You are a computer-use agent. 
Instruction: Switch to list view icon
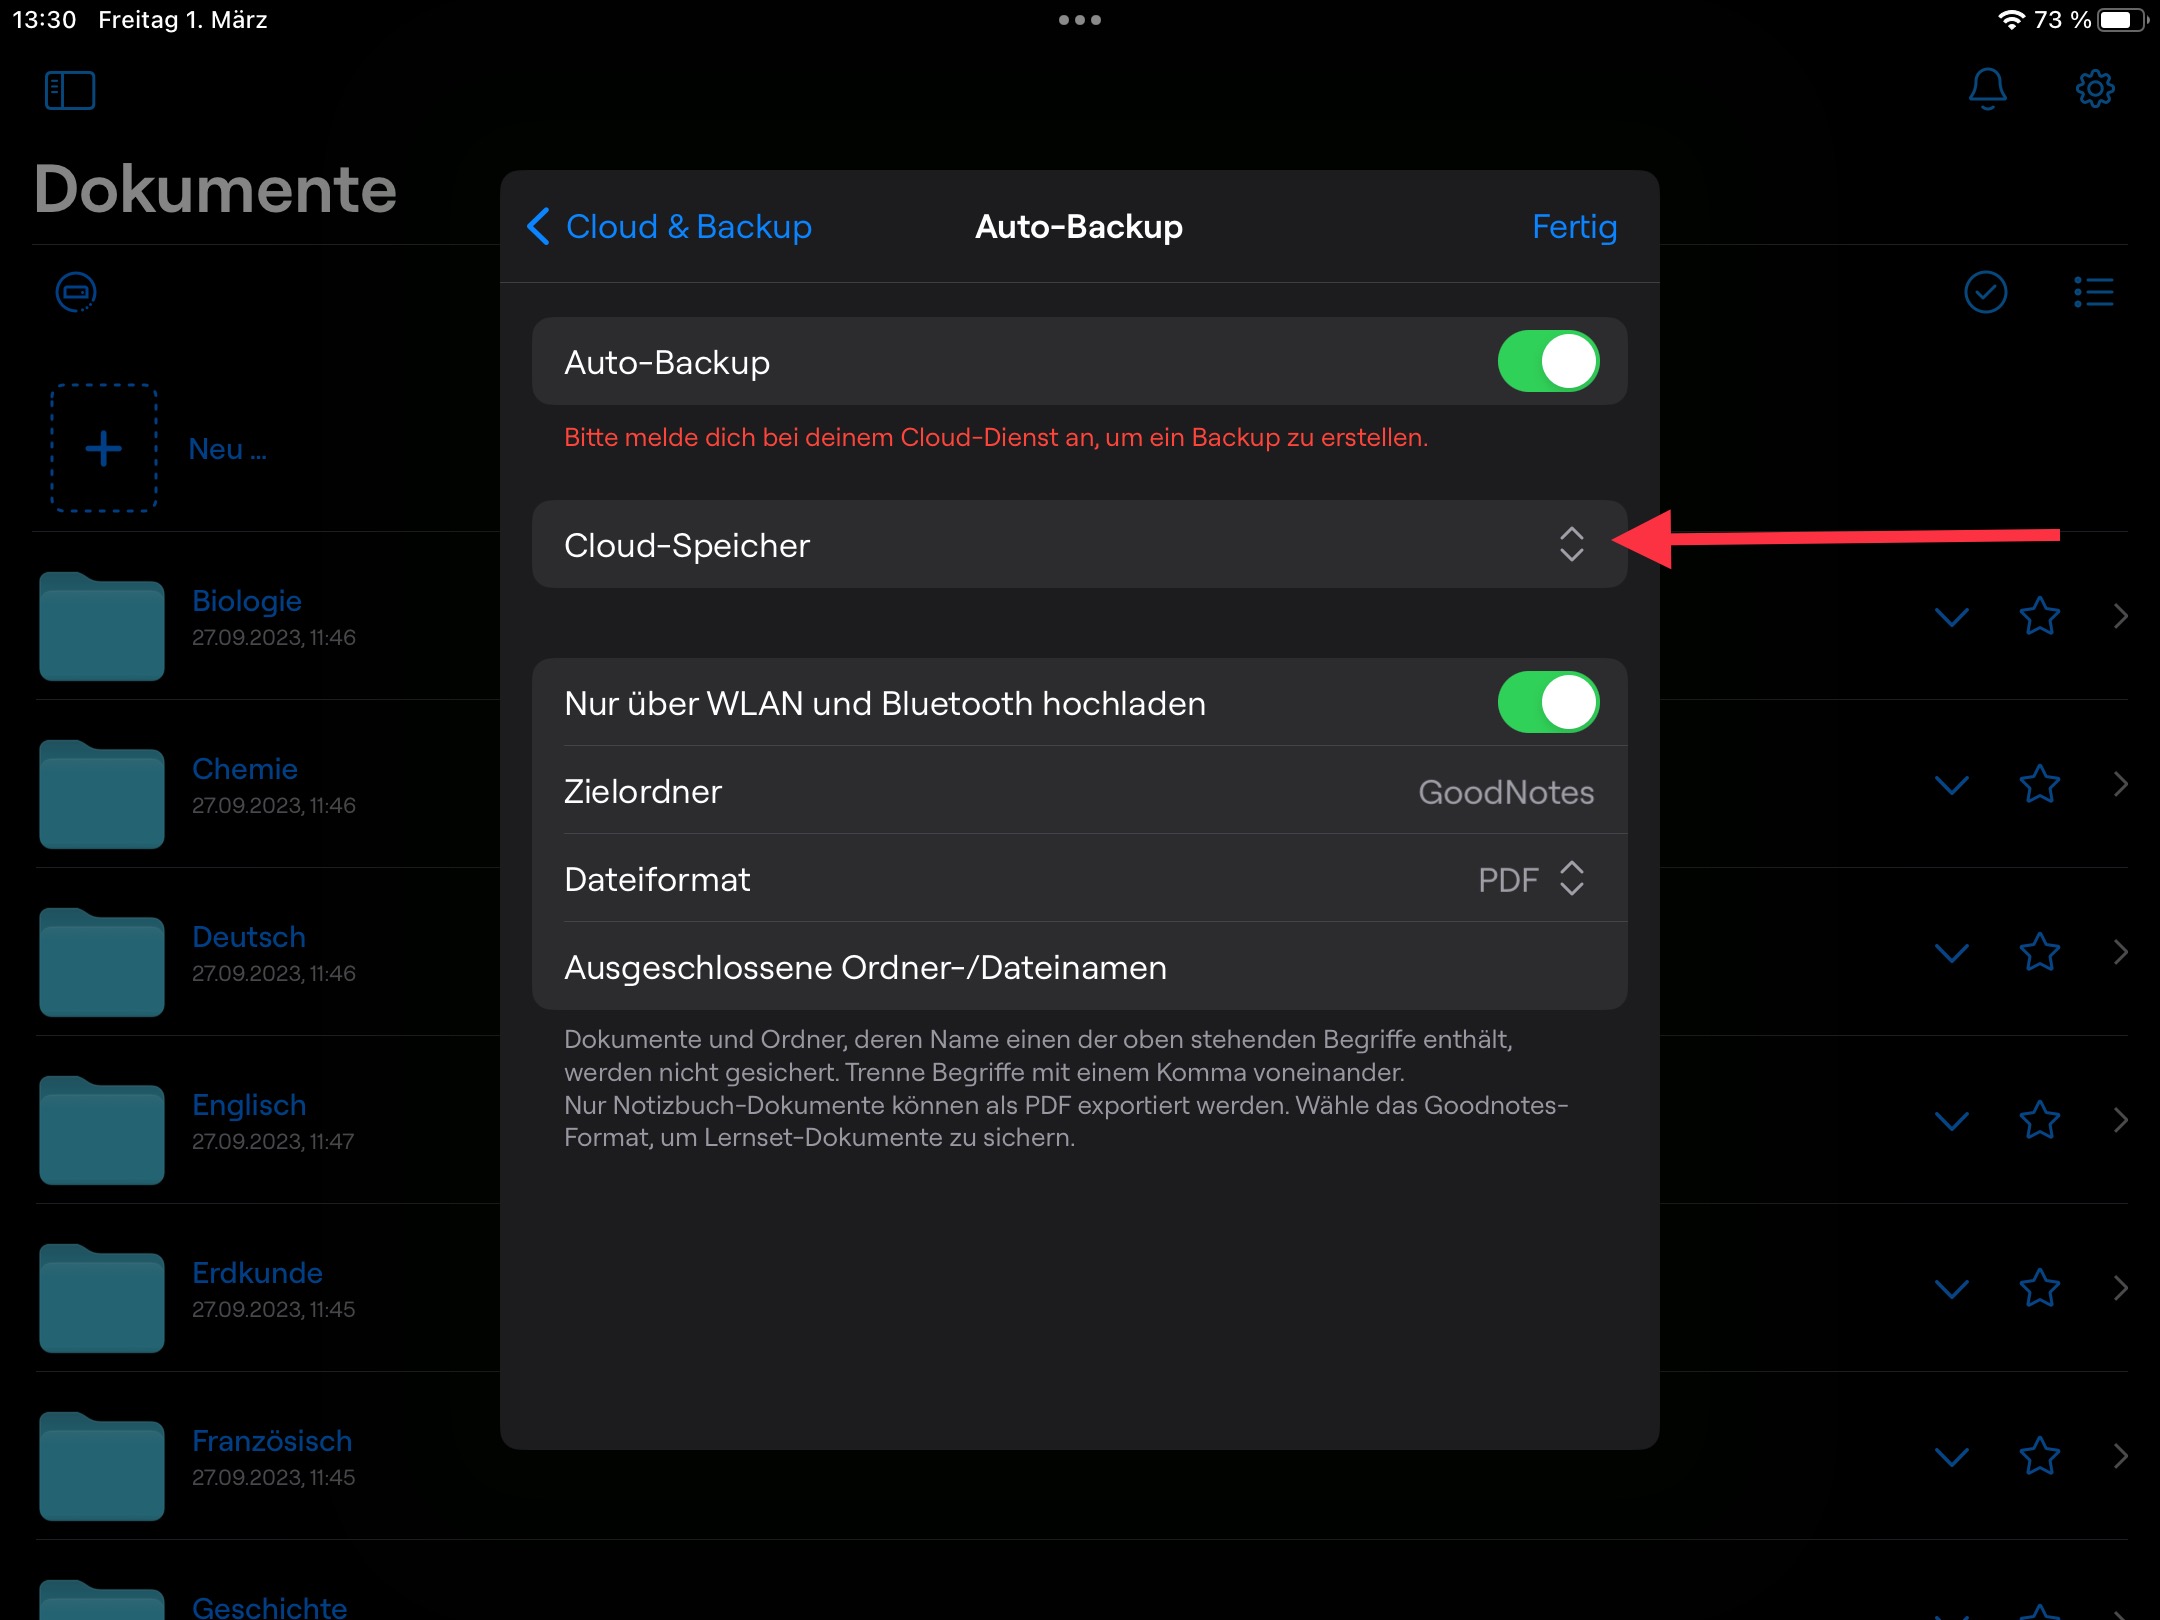click(x=2093, y=292)
